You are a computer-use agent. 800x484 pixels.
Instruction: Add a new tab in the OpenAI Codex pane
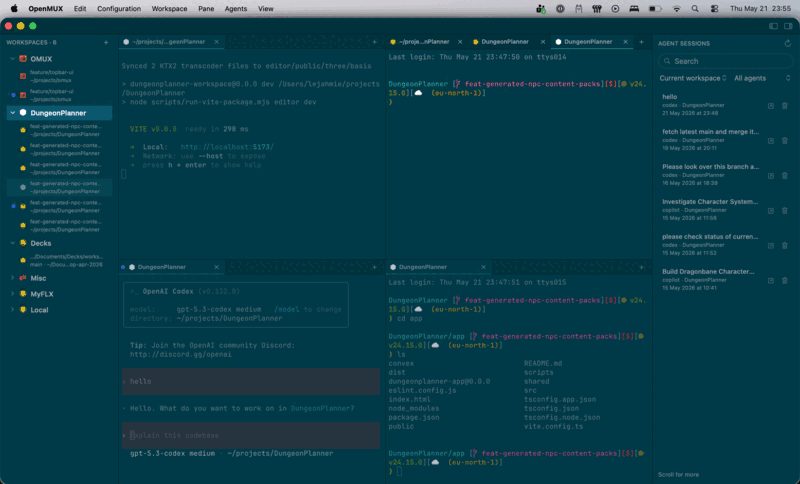coord(374,267)
